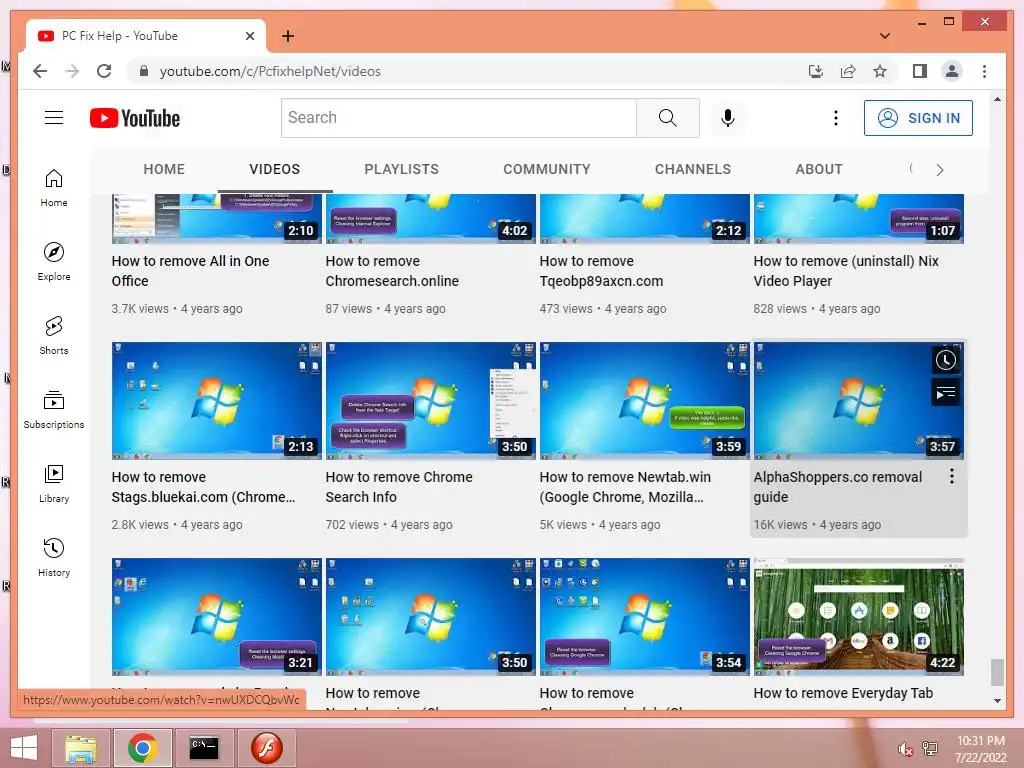Image resolution: width=1024 pixels, height=768 pixels.
Task: Open Library in the sidebar
Action: pos(54,483)
